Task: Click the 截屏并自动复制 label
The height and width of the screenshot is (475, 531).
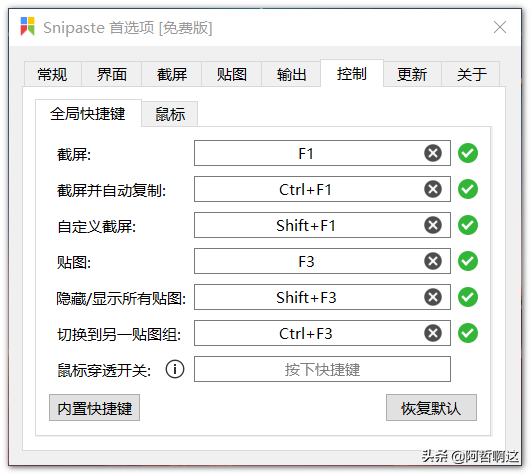Action: point(111,190)
